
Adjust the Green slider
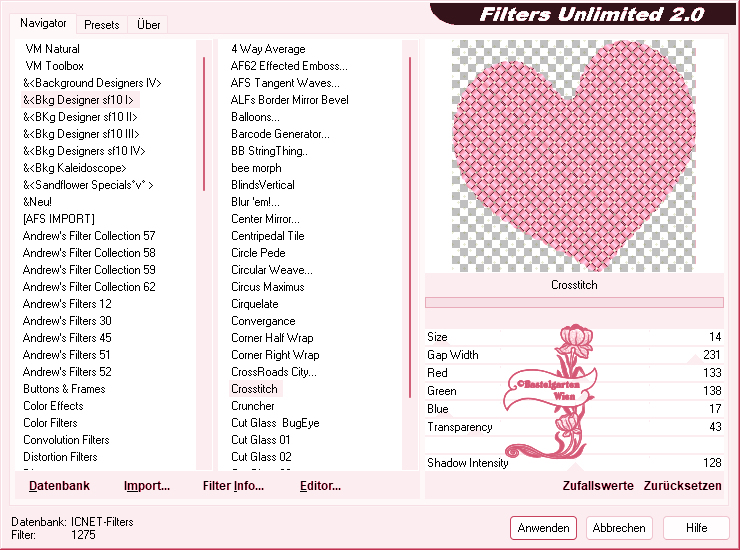574,391
